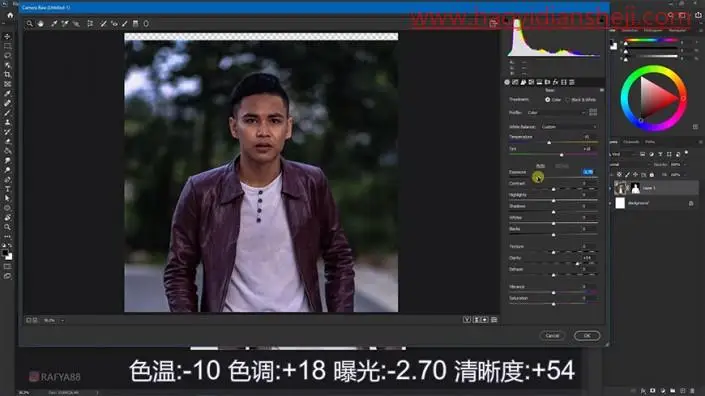Screen dimensions: 705x396
Task: Select the Color treatment radio button
Action: pos(548,100)
